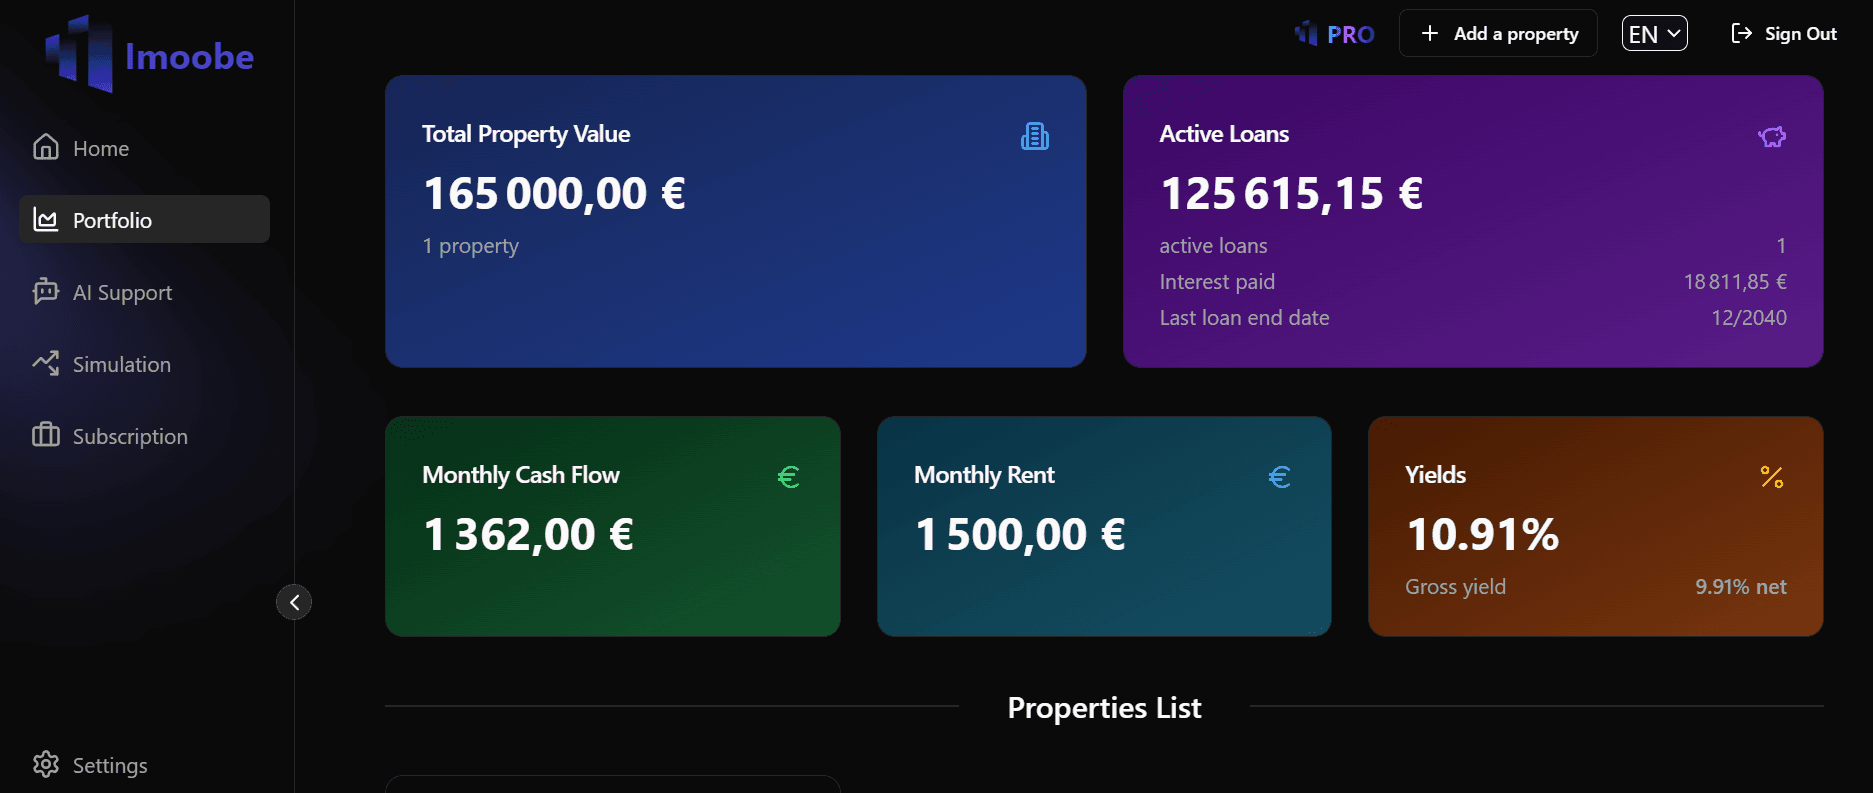Collapse the sidebar with the chevron button
This screenshot has width=1873, height=793.
(x=294, y=602)
